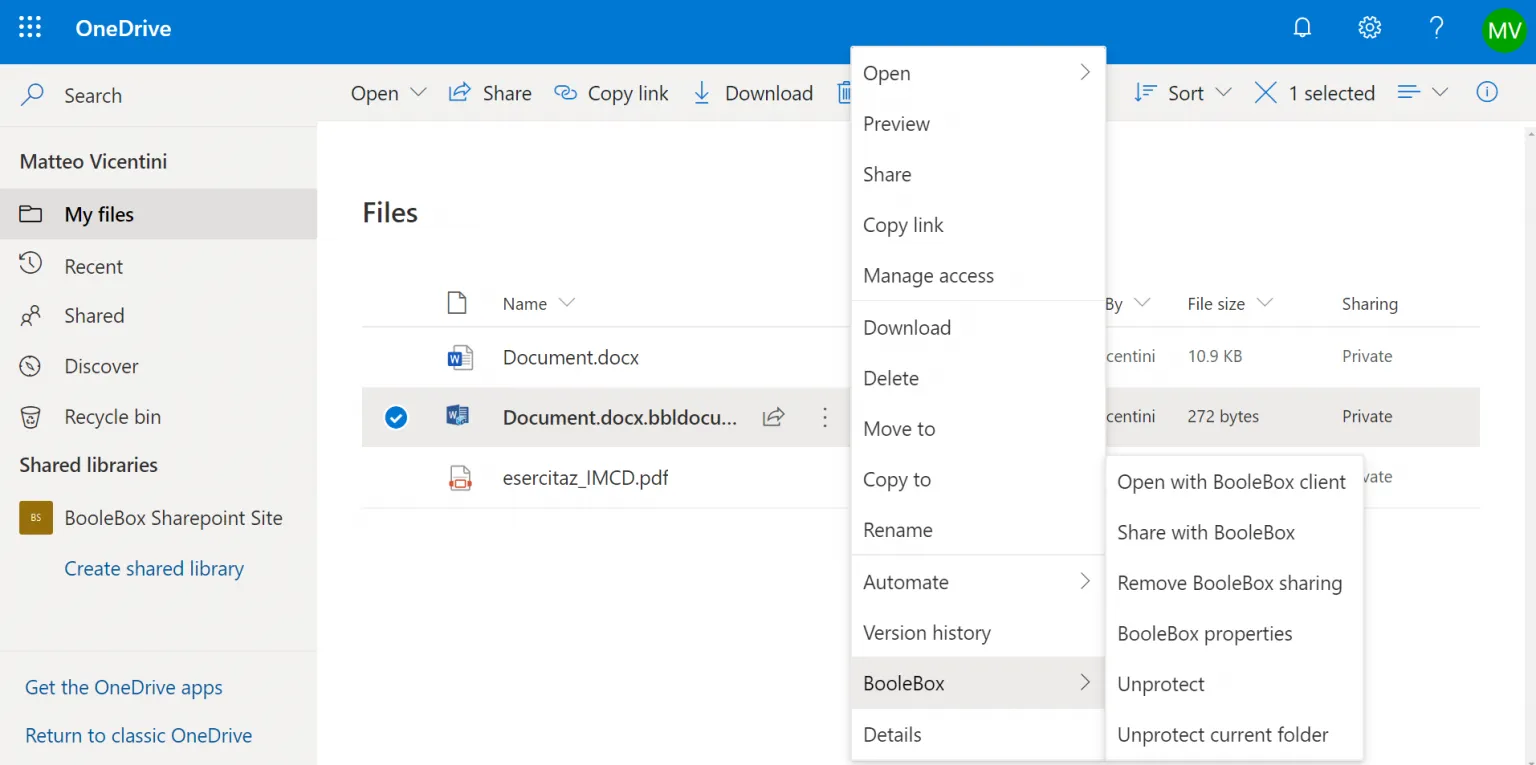Expand the Open submenu arrow in context menu
Viewport: 1536px width, 765px height.
[1085, 72]
